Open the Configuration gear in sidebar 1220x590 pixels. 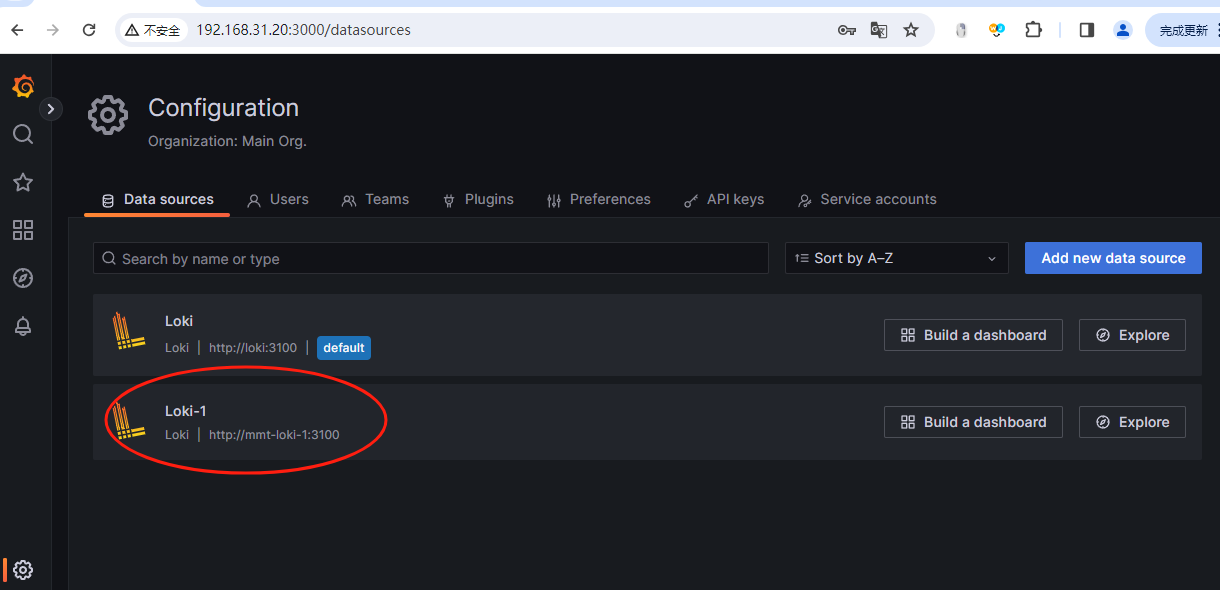tap(23, 570)
